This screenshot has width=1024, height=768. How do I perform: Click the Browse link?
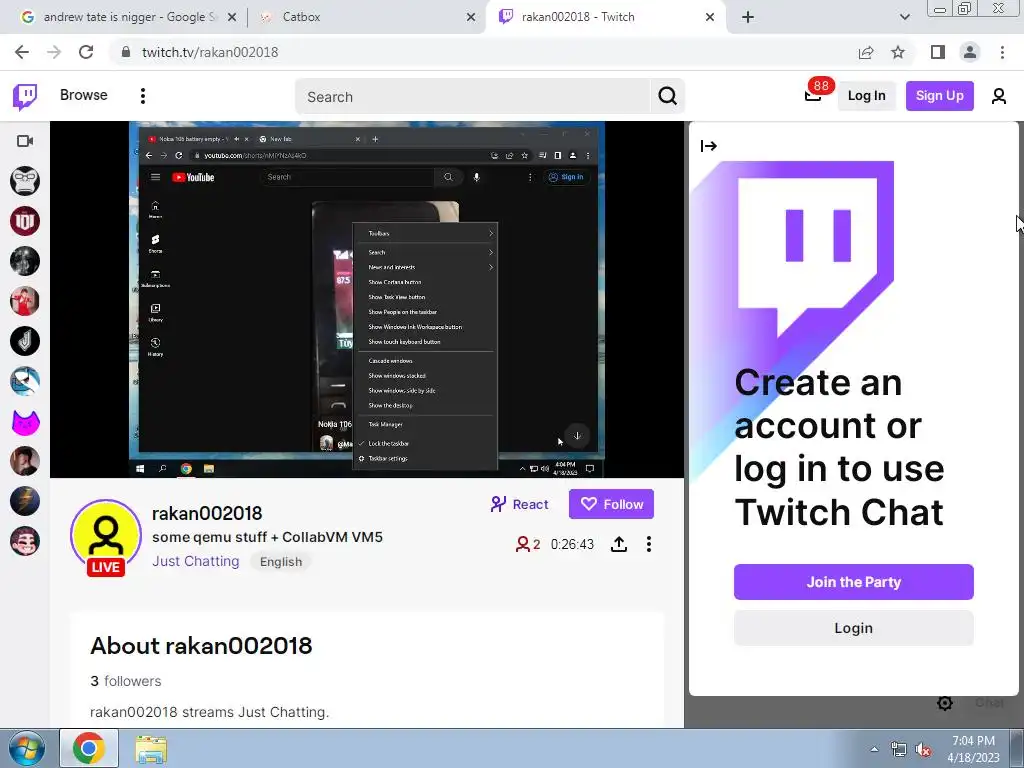tap(84, 95)
